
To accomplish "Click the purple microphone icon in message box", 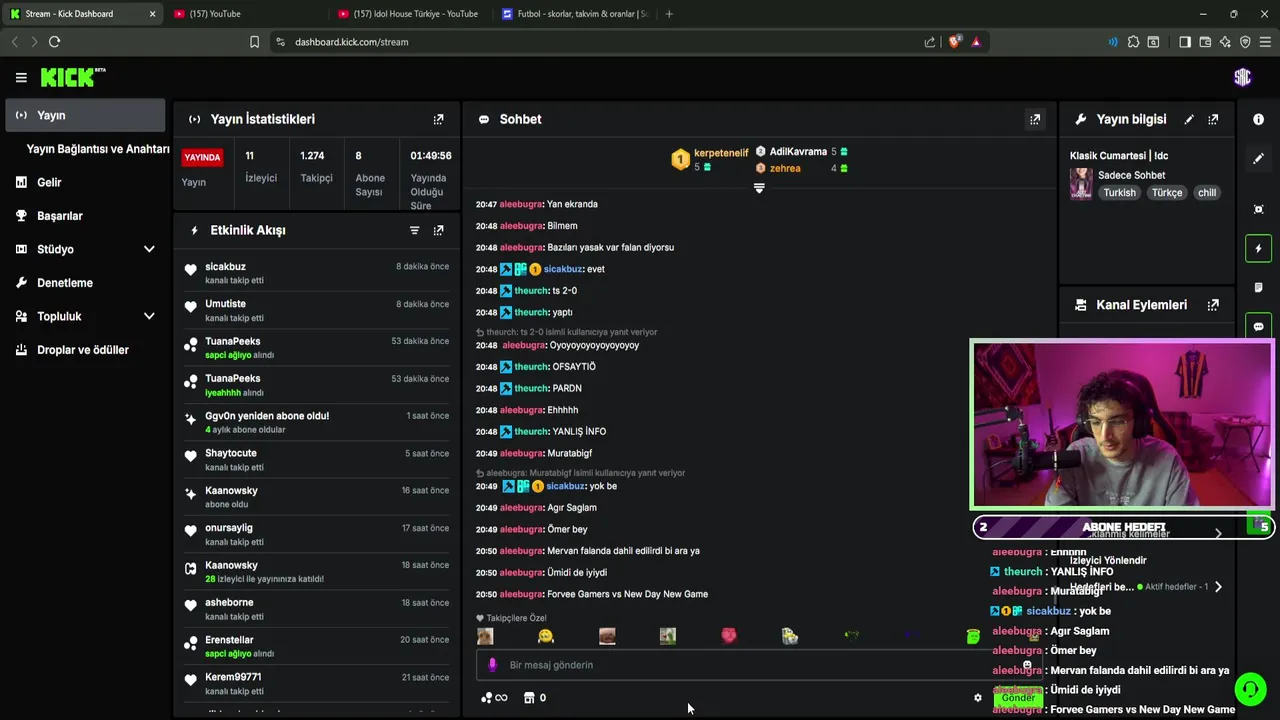I will pos(492,665).
